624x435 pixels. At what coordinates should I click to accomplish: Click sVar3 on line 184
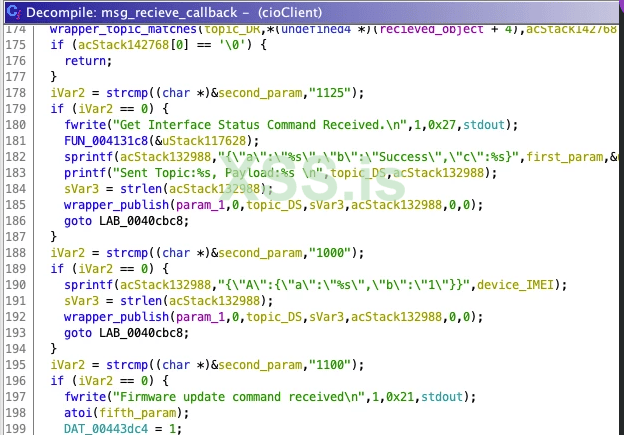81,189
